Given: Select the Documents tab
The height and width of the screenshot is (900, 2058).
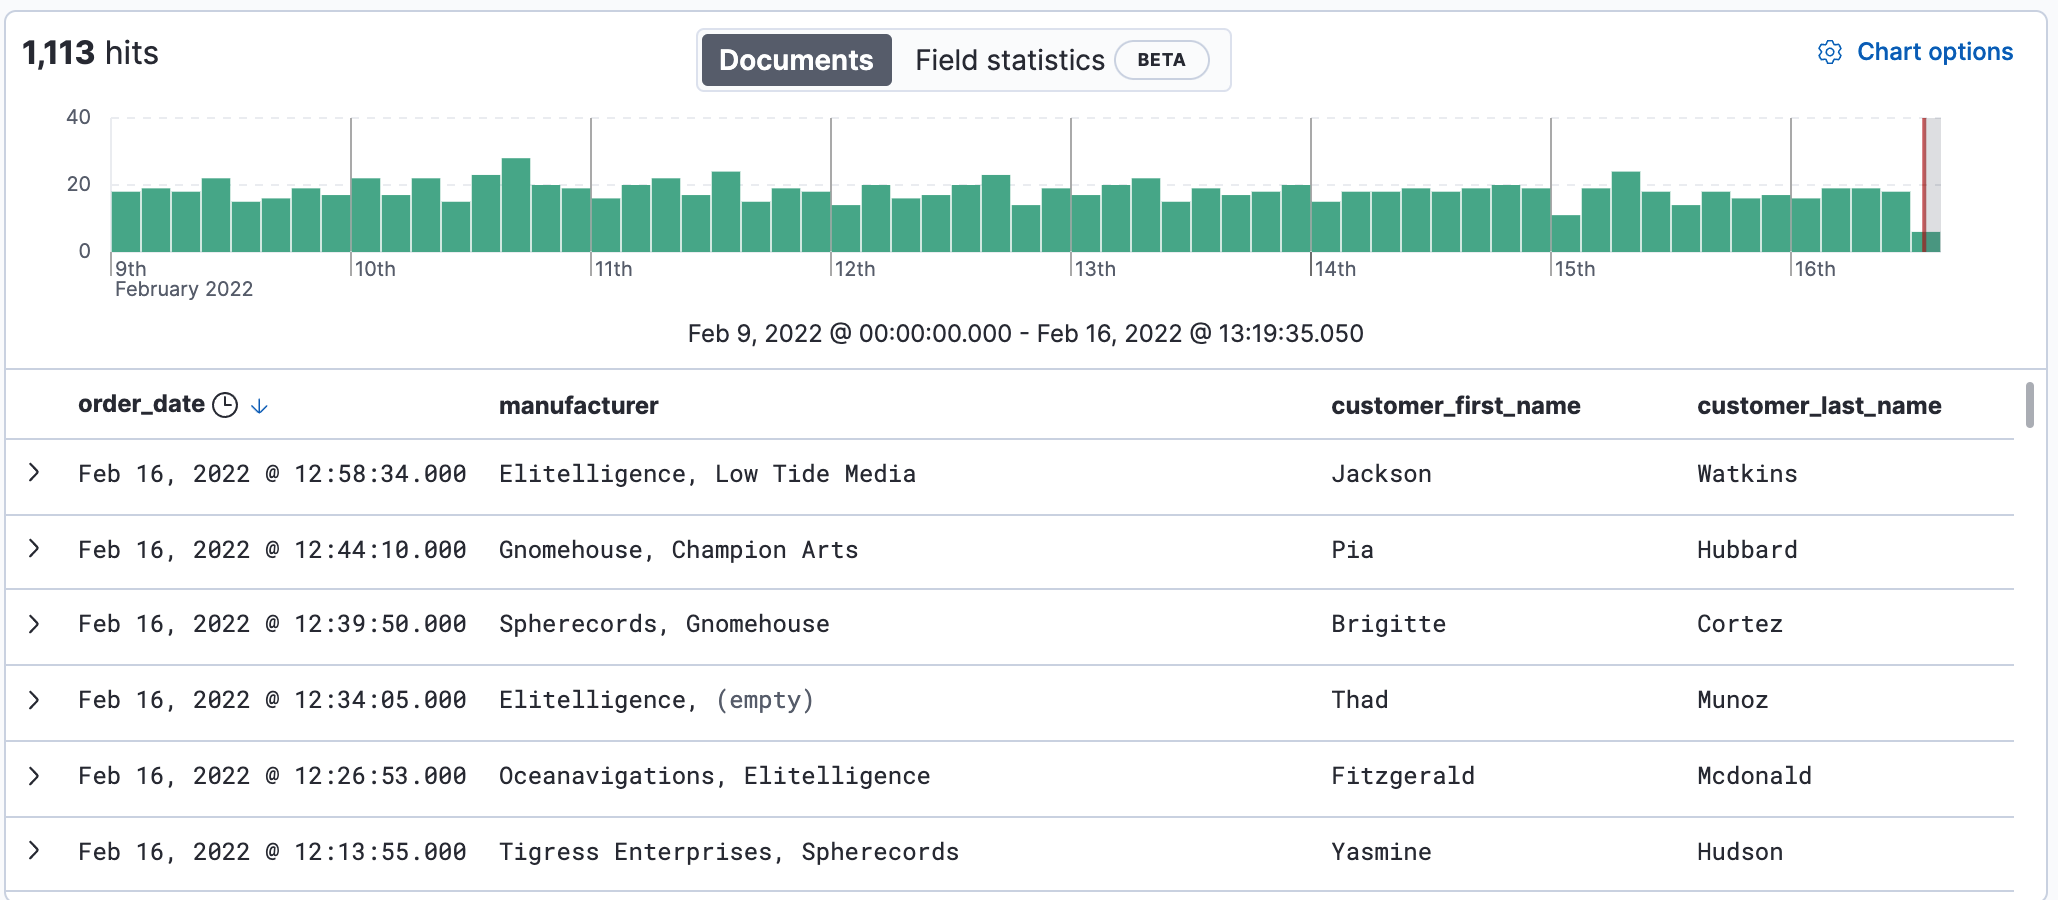Looking at the screenshot, I should pyautogui.click(x=796, y=60).
